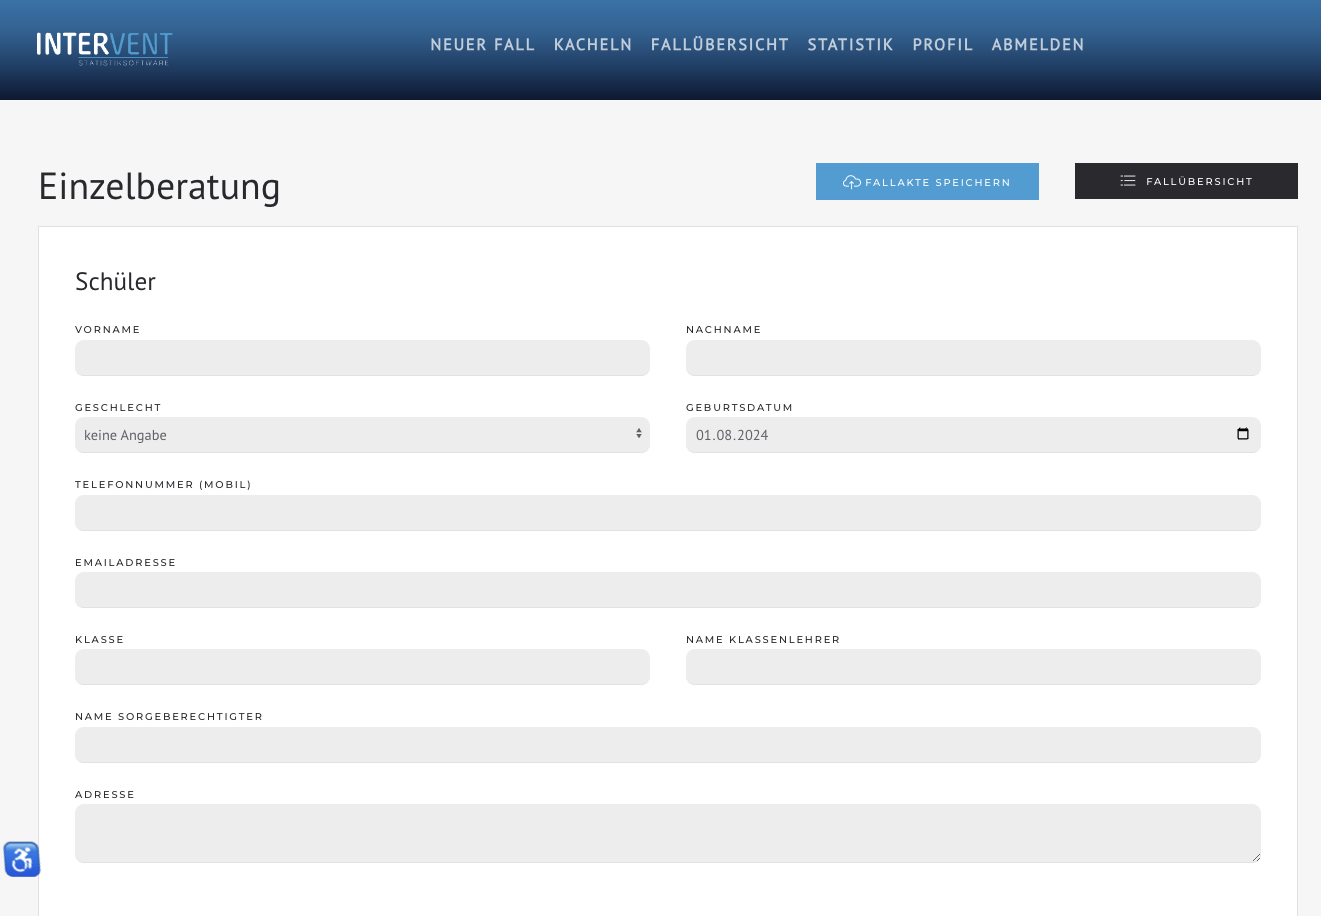Log out via Abmelden
Viewport: 1321px width, 916px height.
coord(1037,45)
